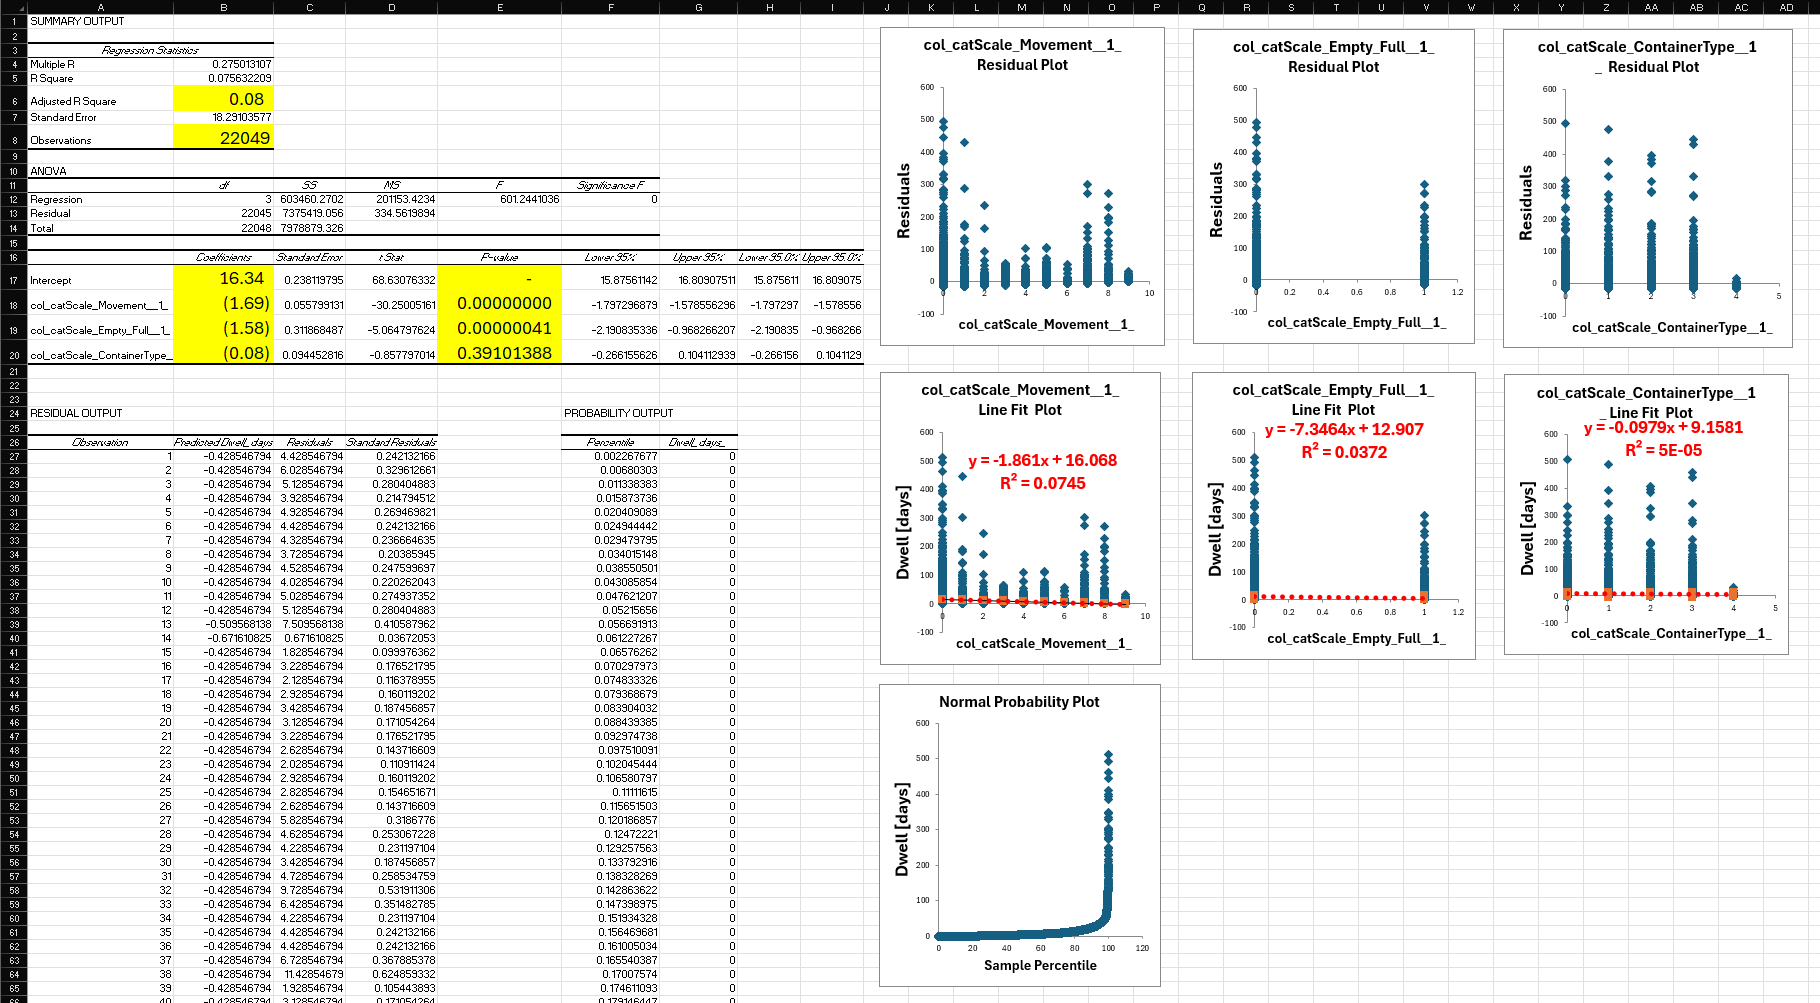The image size is (1820, 1003).
Task: Select the Sample Percentile axis title
Action: (x=1040, y=965)
